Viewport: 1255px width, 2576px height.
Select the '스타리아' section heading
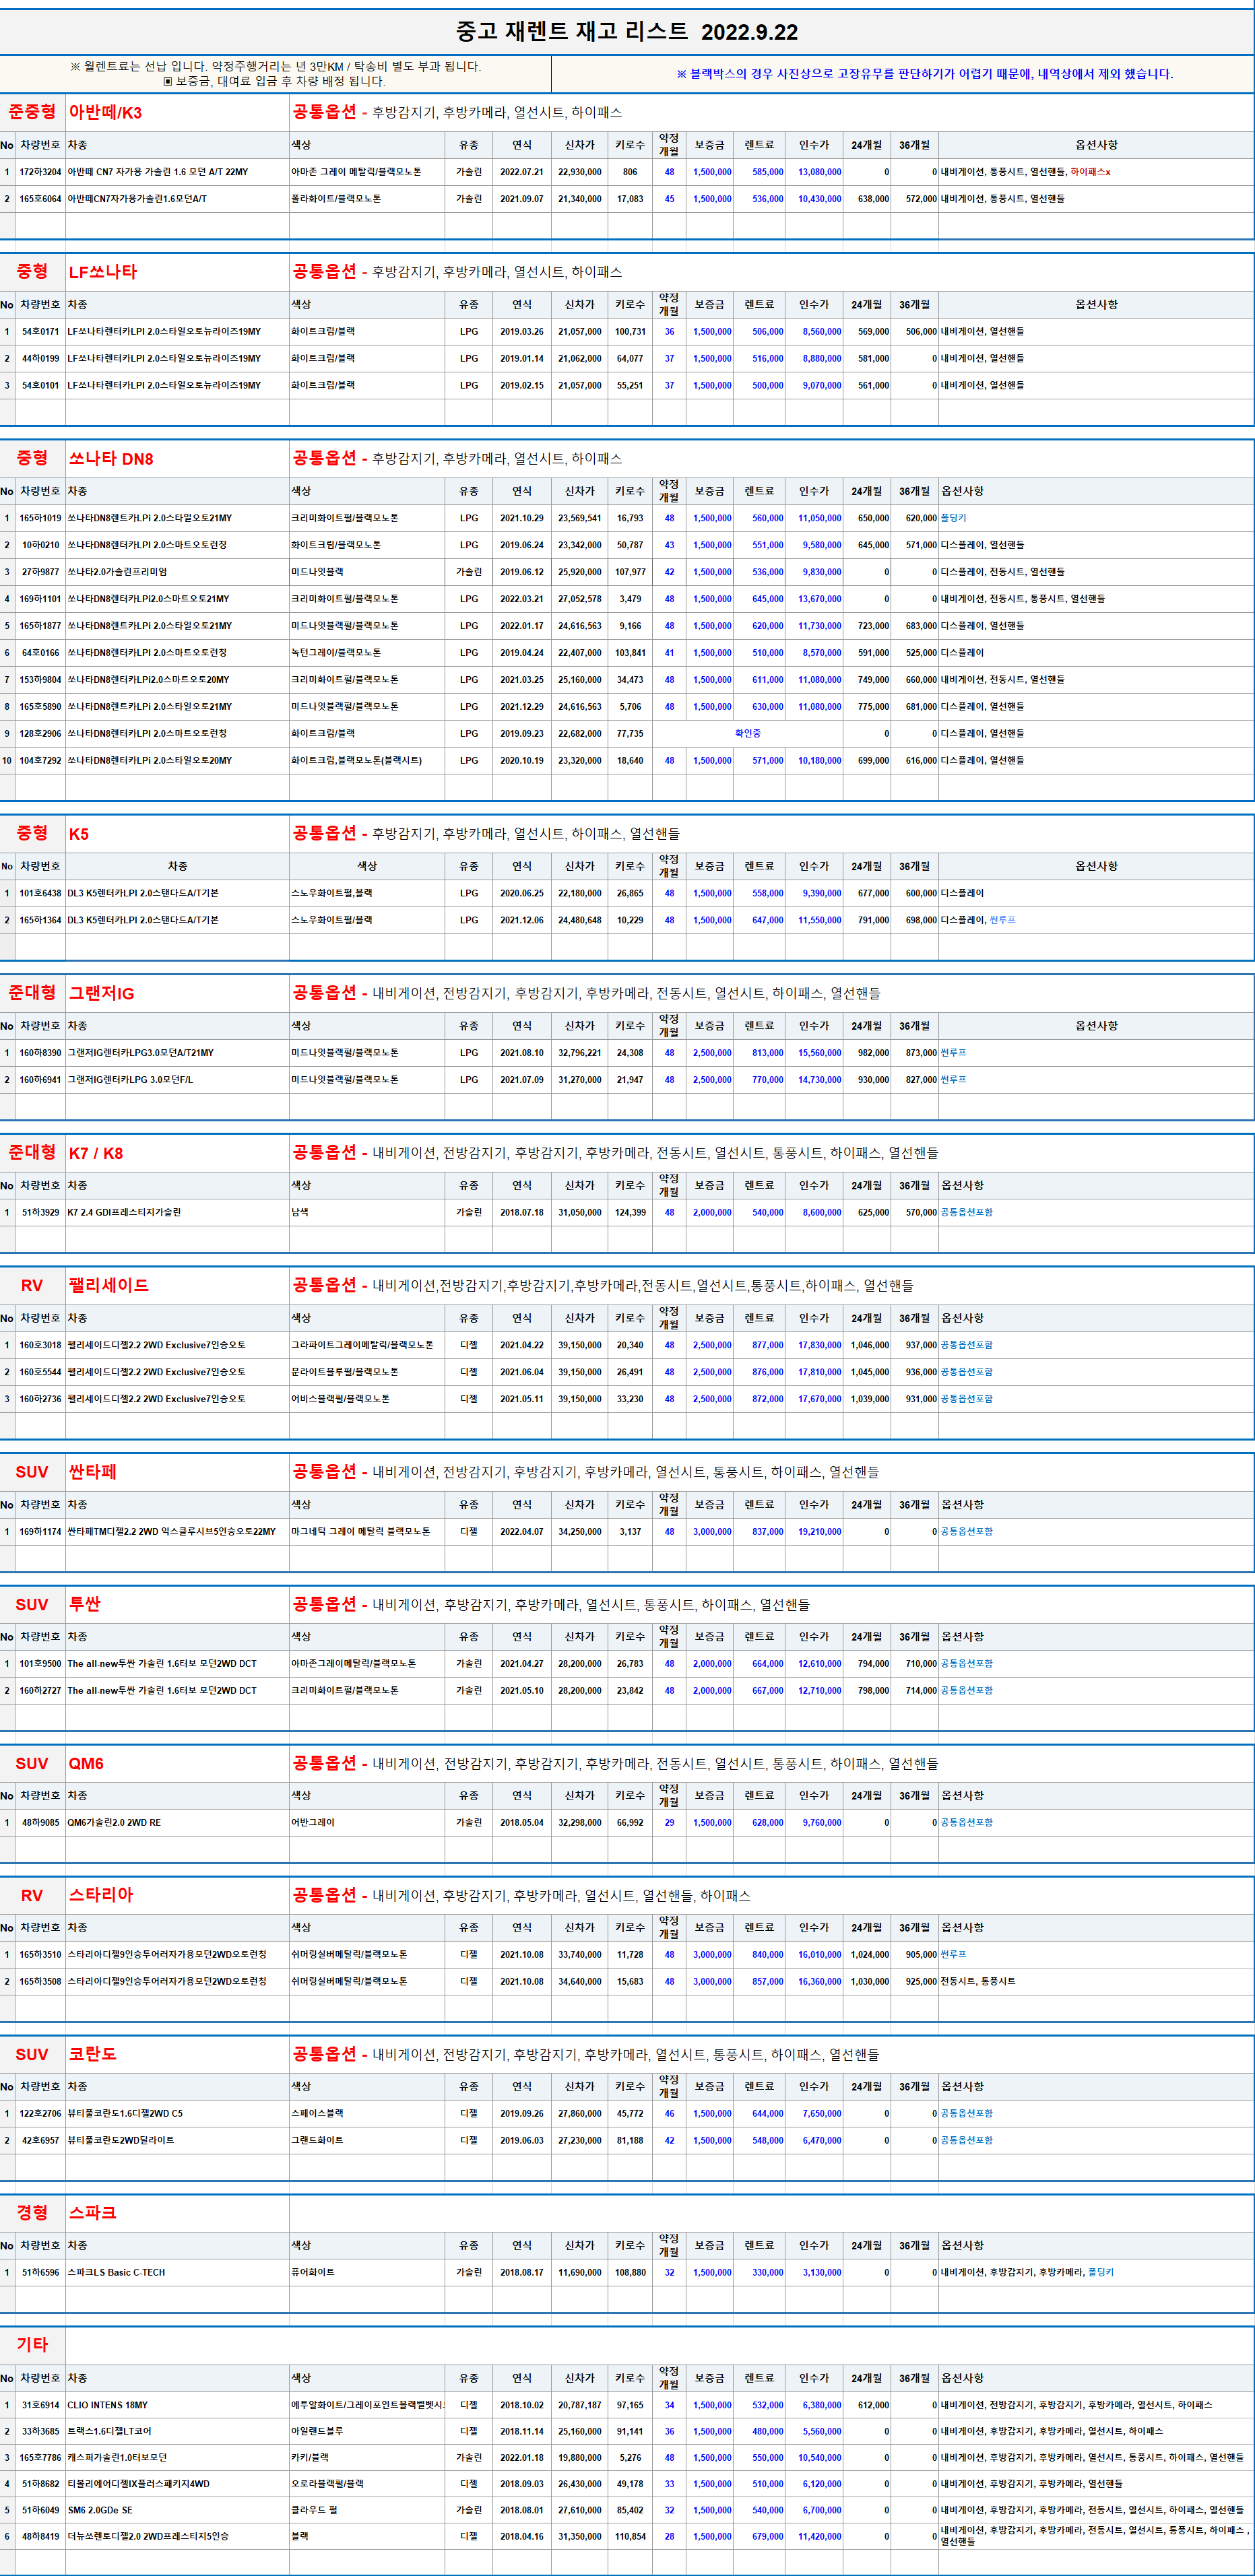[101, 1895]
